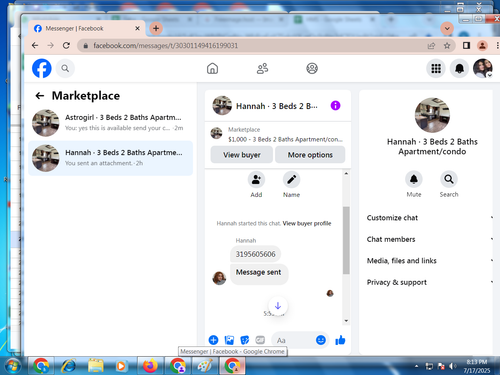Viewport: 500px width, 375px height.
Task: Click More options button
Action: point(310,155)
